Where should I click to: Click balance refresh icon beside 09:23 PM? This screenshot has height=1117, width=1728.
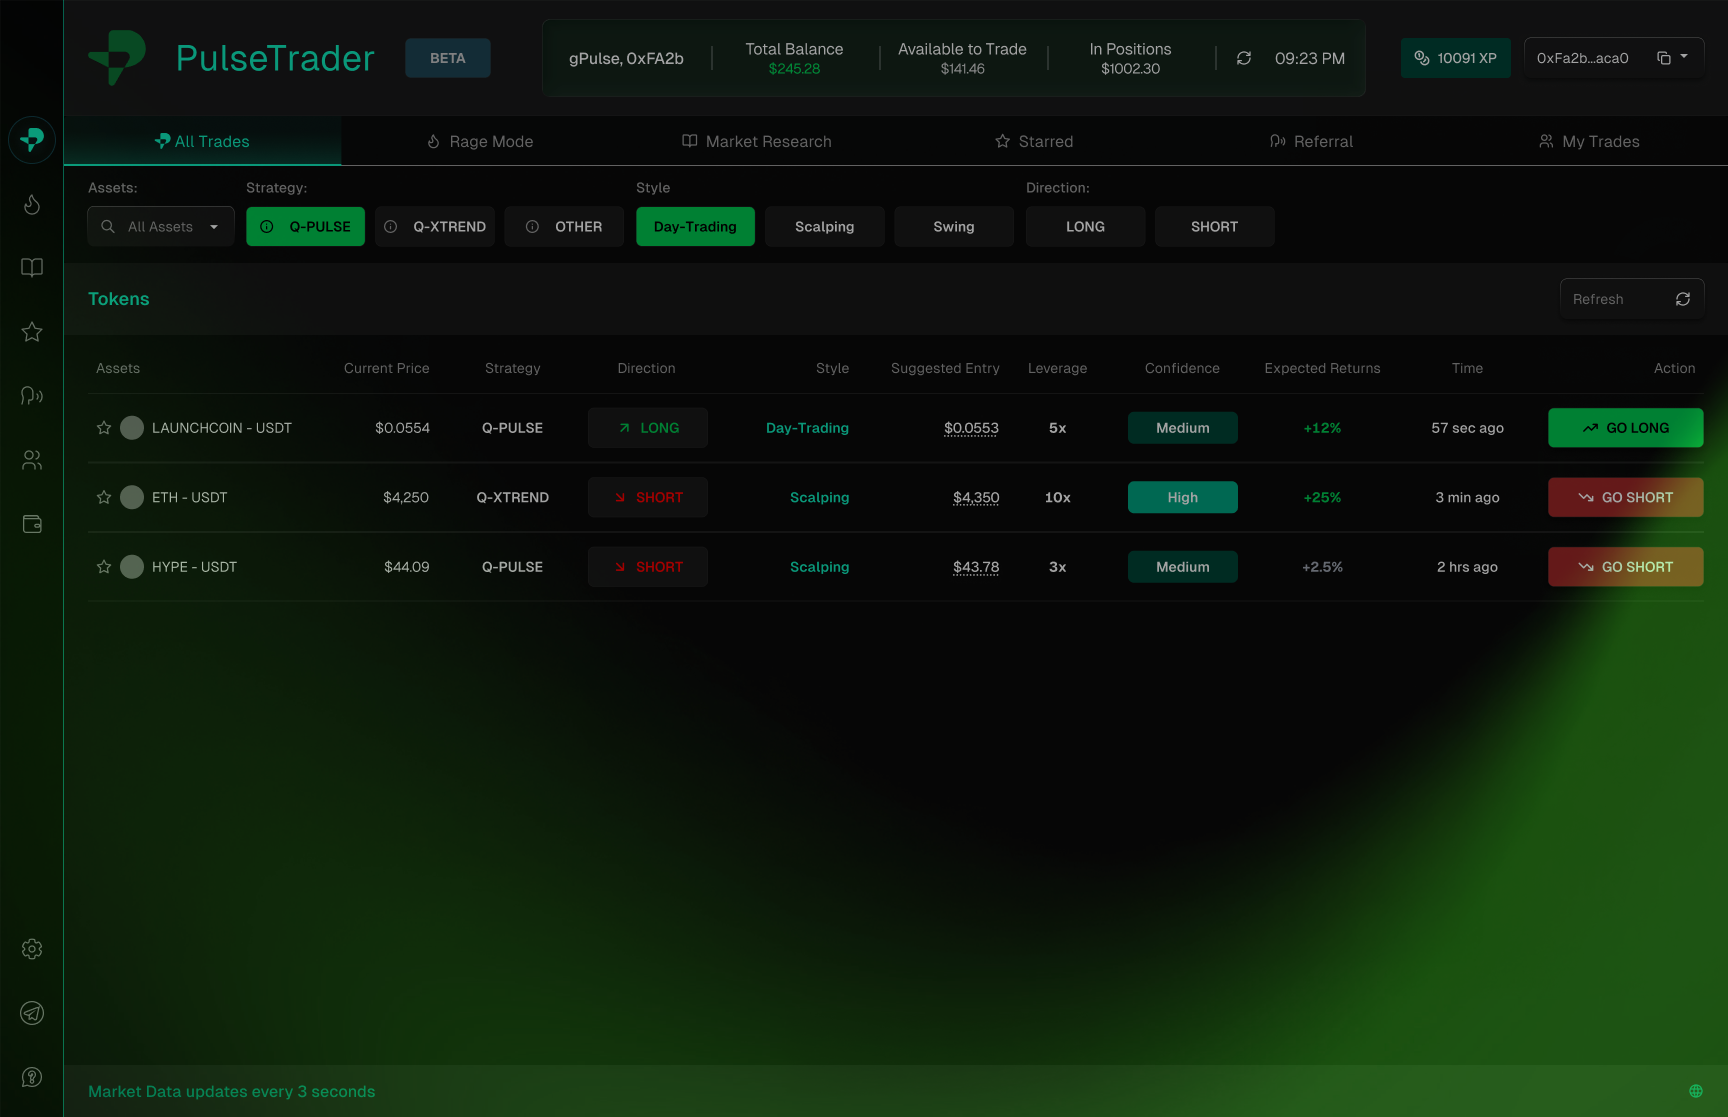pyautogui.click(x=1244, y=59)
